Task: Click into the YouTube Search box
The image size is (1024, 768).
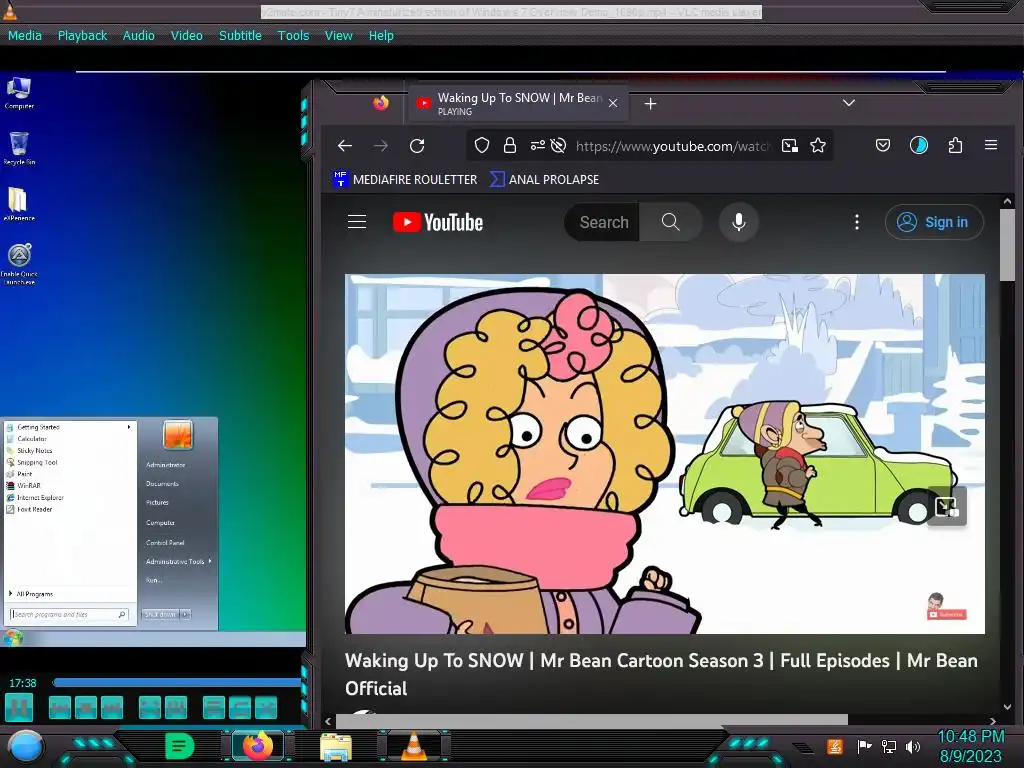Action: click(602, 222)
